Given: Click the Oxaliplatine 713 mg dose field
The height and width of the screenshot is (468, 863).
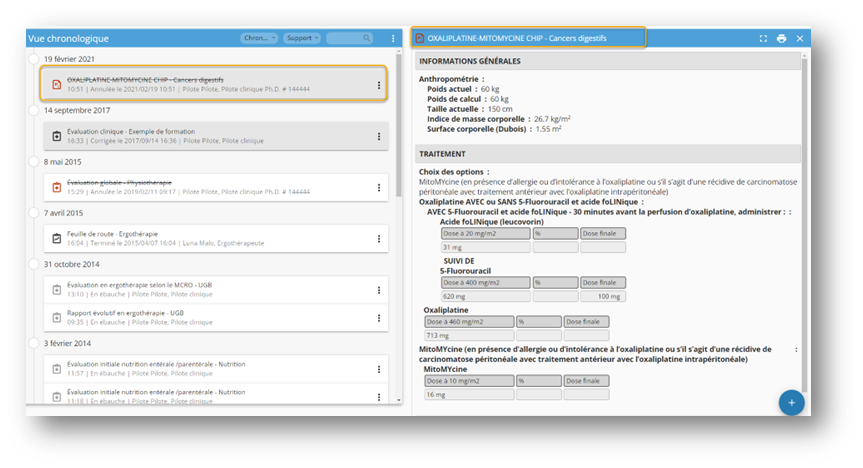Looking at the screenshot, I should [468, 336].
